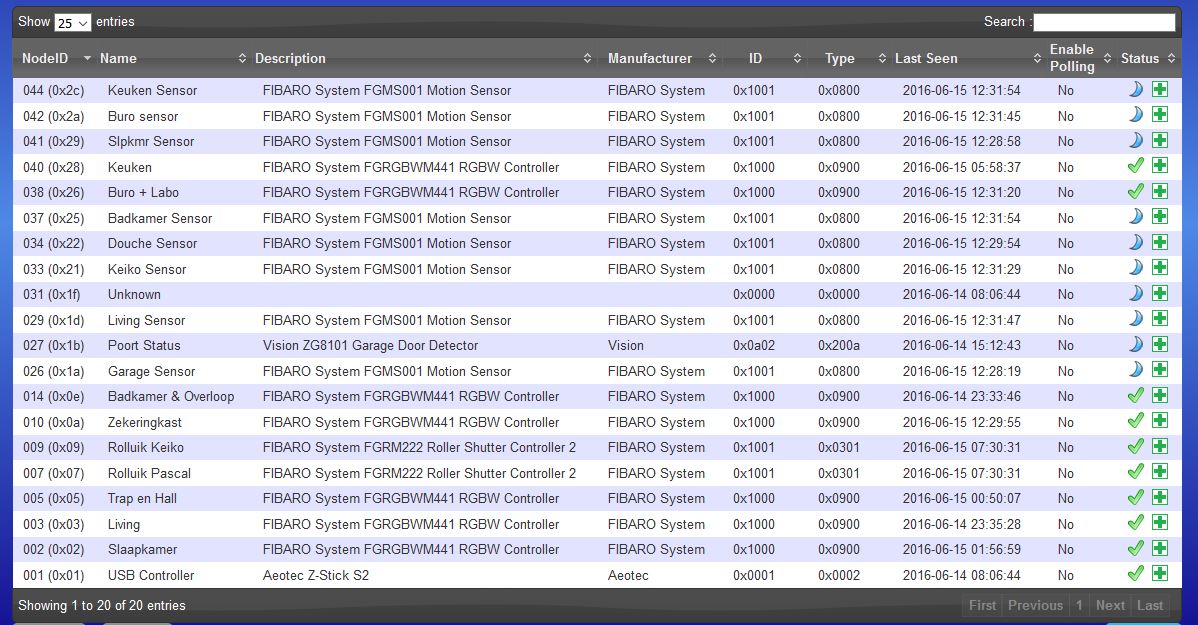Click checkmark icon for Slaapkamer row

pos(1136,548)
